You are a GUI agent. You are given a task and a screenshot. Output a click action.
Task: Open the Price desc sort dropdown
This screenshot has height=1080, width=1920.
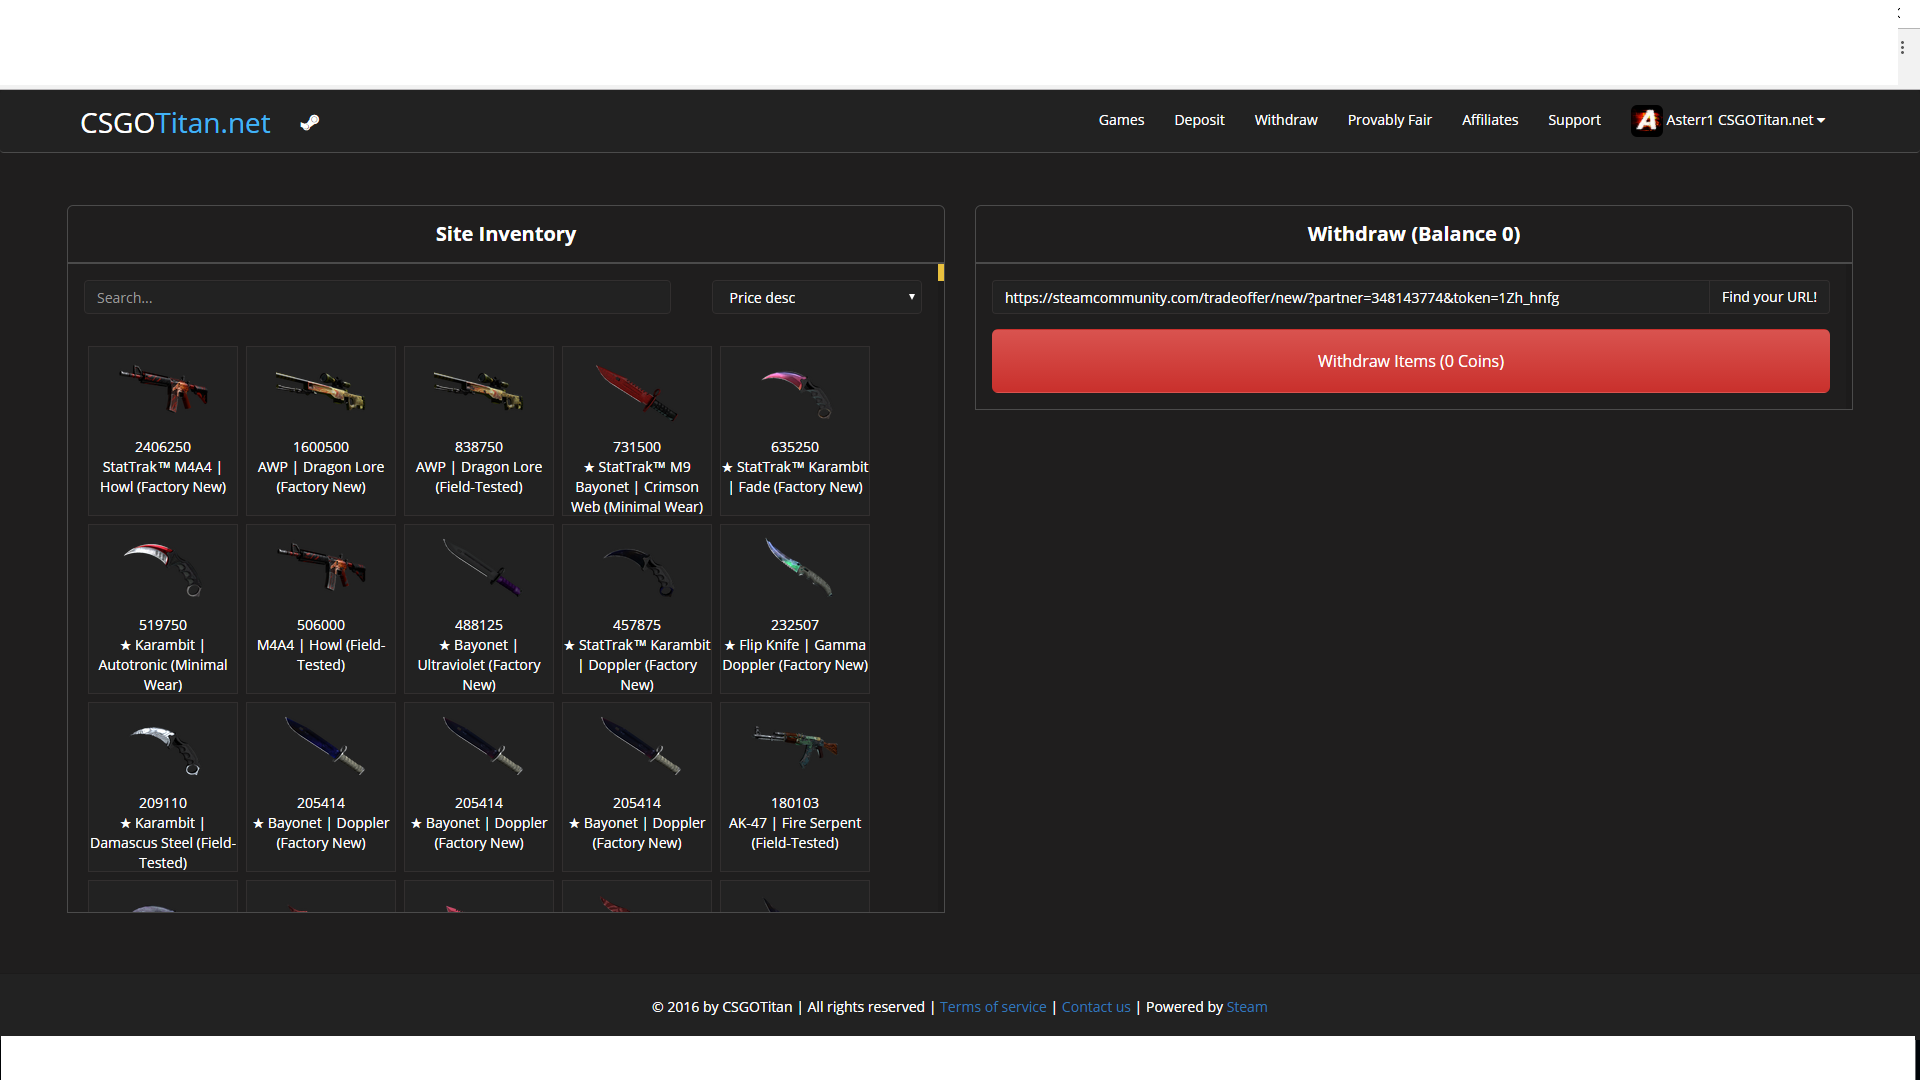click(817, 298)
